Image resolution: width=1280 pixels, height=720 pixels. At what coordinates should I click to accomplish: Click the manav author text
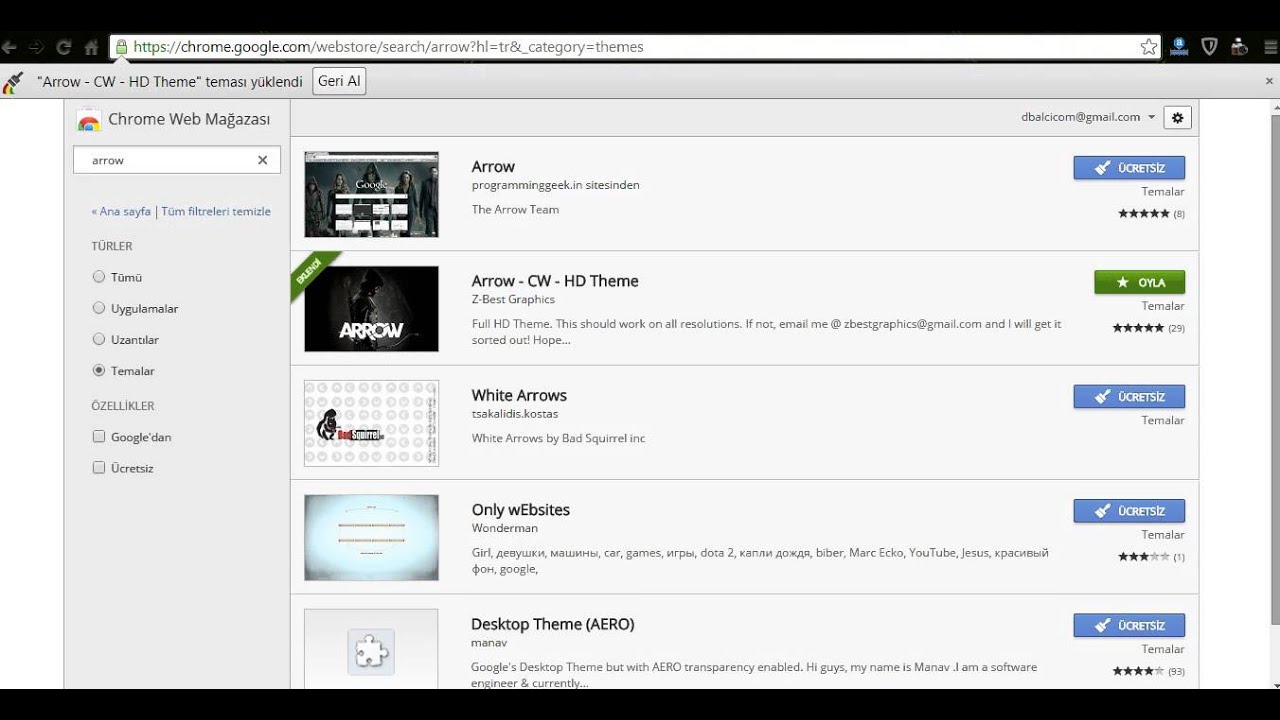pyautogui.click(x=489, y=642)
